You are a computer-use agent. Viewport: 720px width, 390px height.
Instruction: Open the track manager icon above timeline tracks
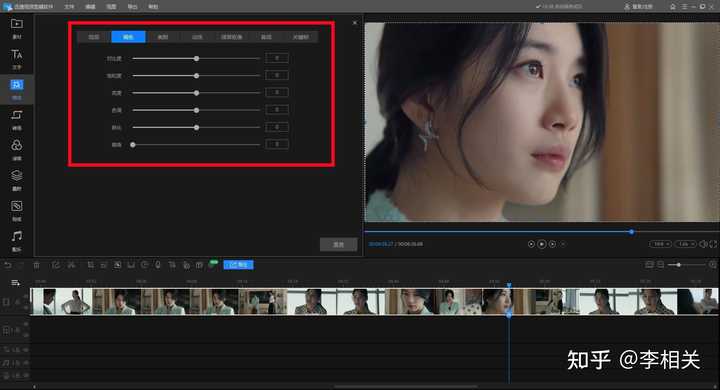coord(15,283)
